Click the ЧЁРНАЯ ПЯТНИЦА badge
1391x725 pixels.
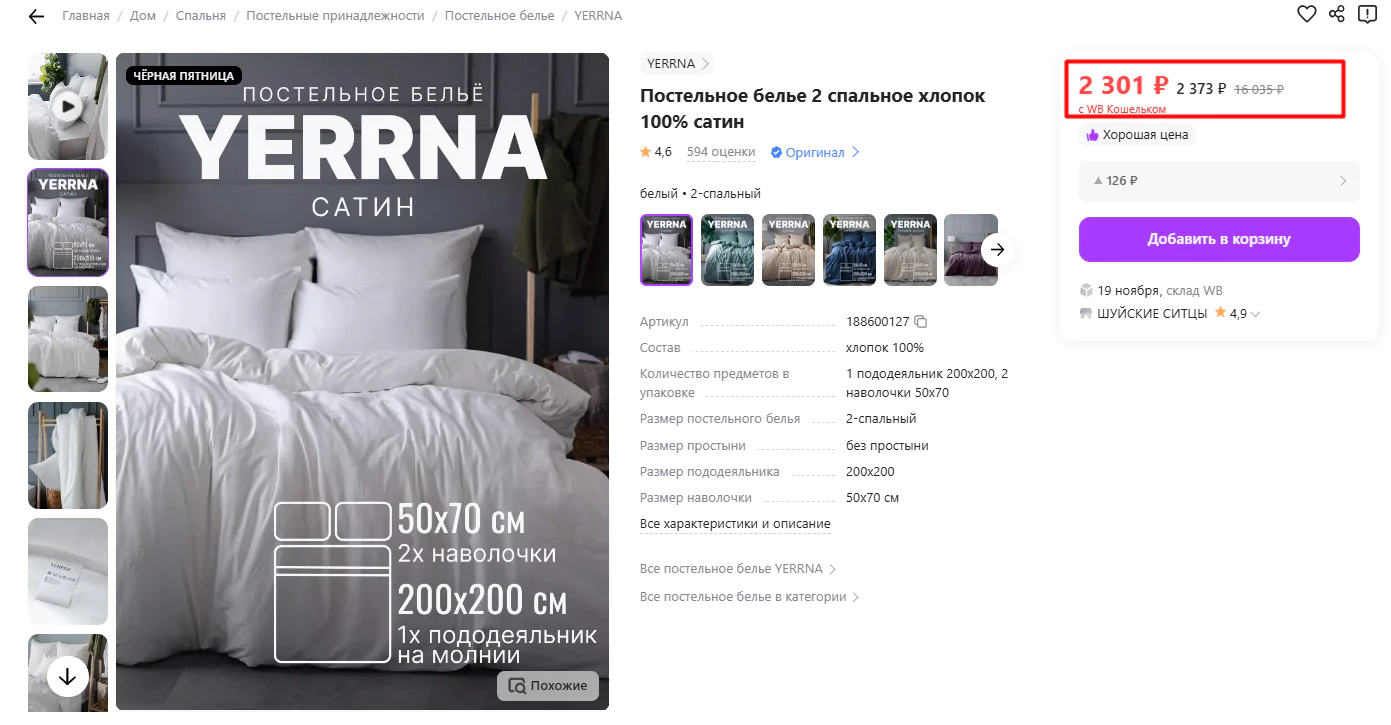[184, 76]
